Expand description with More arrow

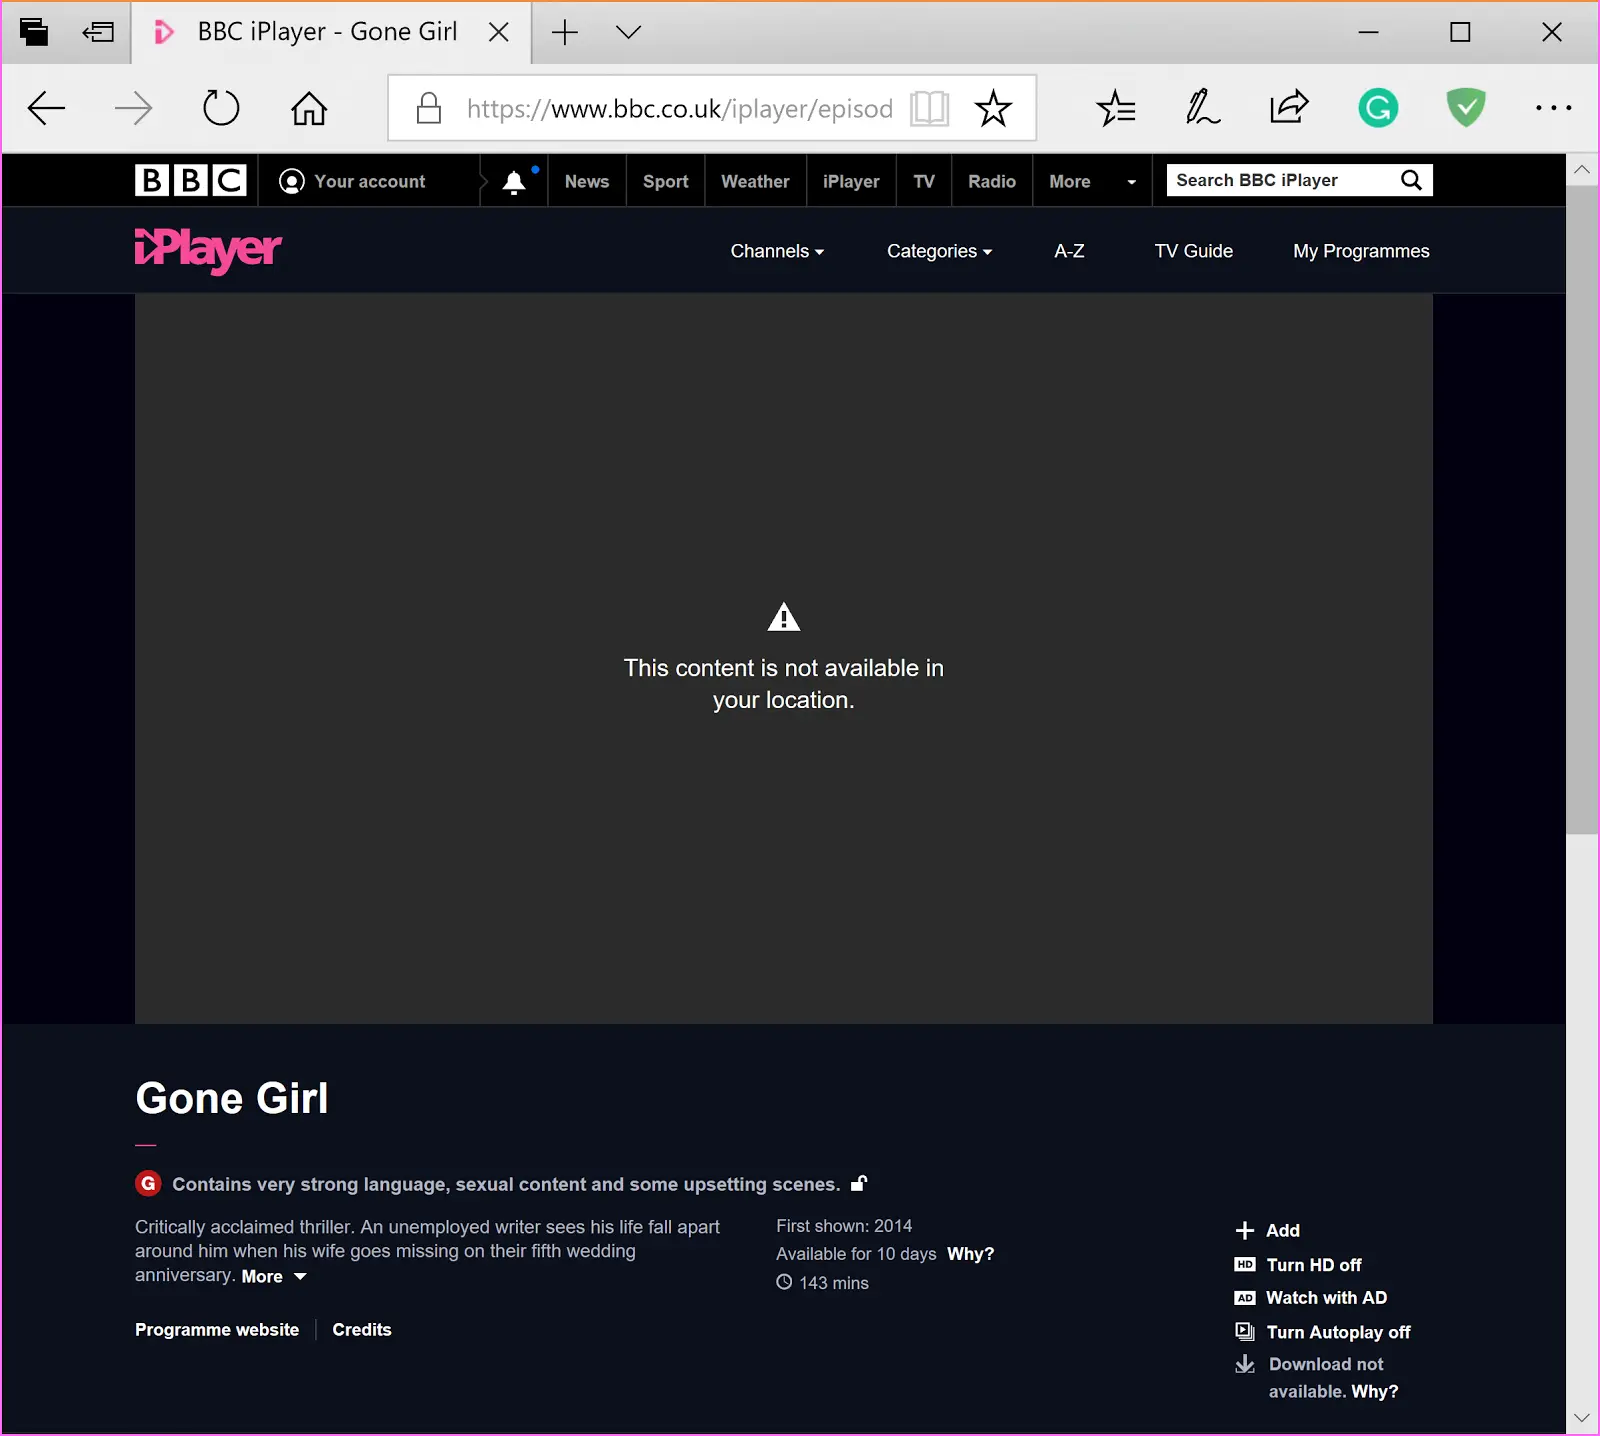[x=274, y=1277]
